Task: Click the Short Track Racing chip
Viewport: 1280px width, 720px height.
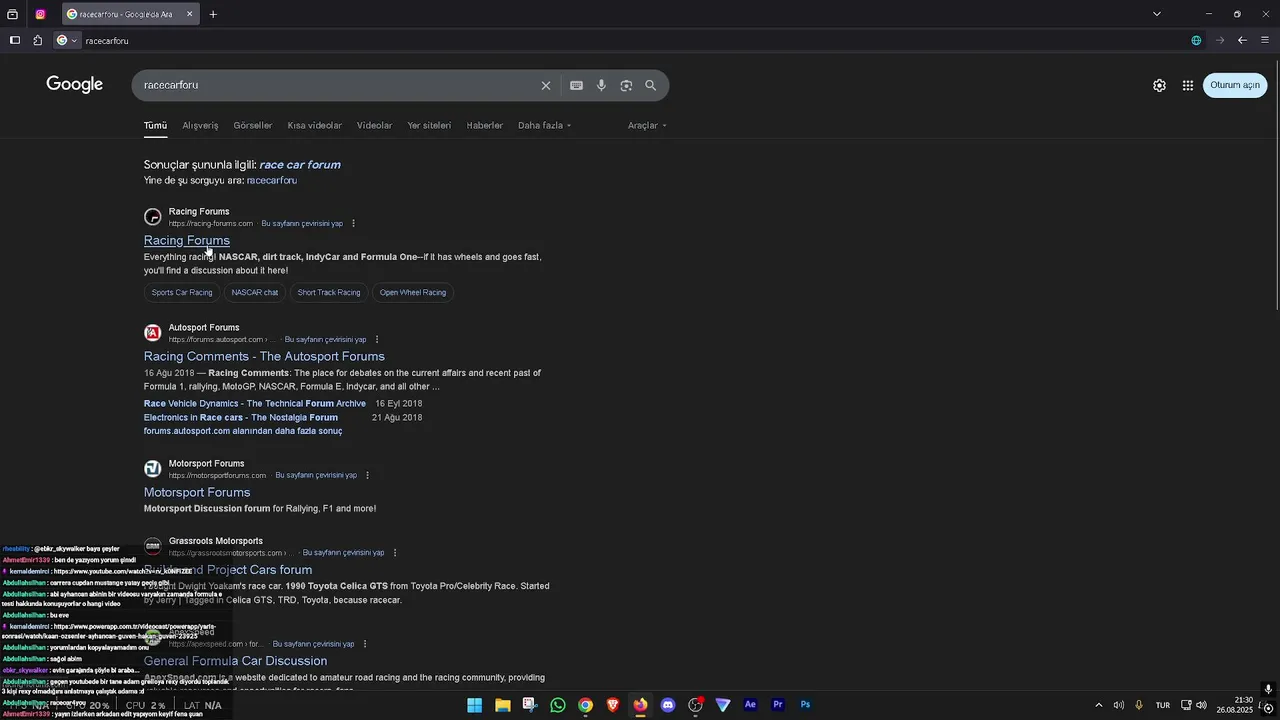Action: 329,292
